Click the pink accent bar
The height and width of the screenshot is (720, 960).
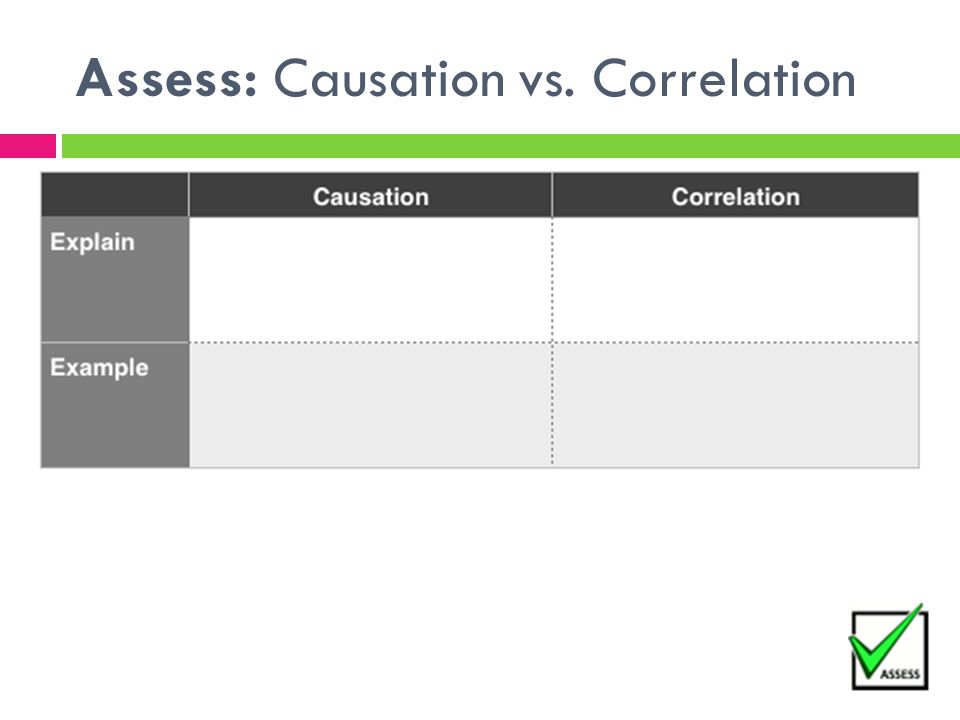pyautogui.click(x=28, y=146)
